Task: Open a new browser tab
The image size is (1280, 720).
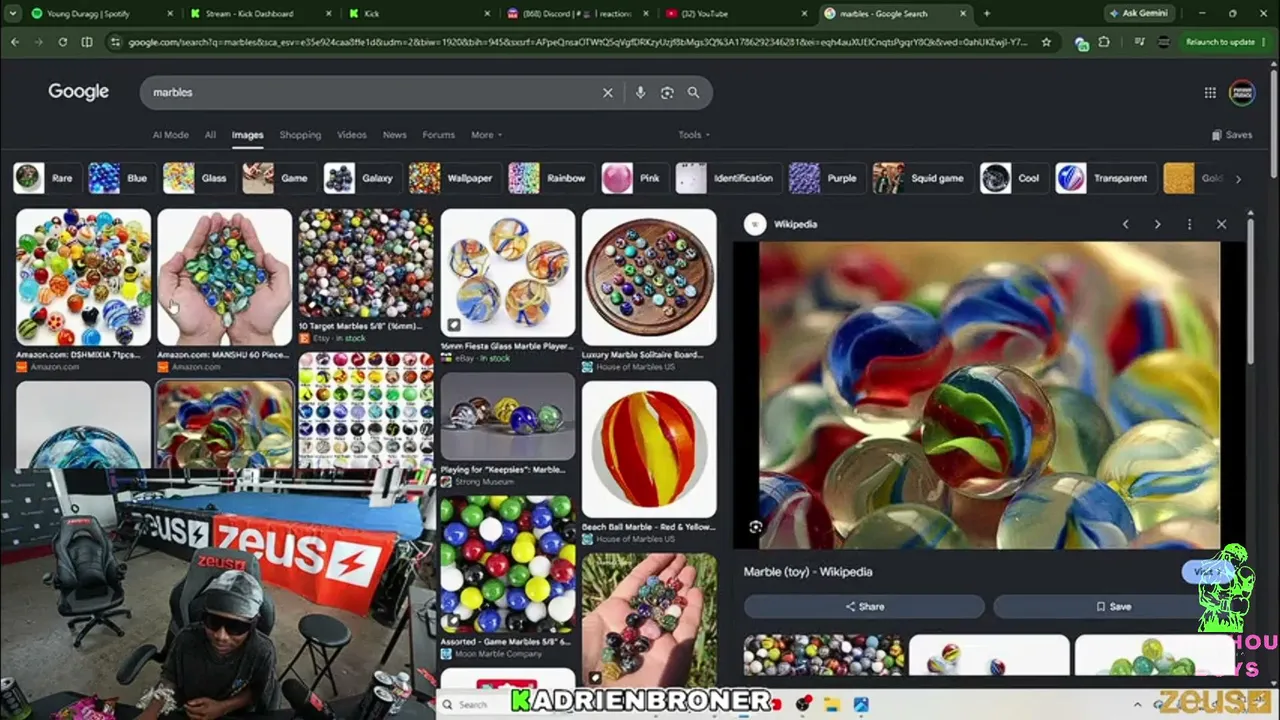Action: (x=987, y=13)
